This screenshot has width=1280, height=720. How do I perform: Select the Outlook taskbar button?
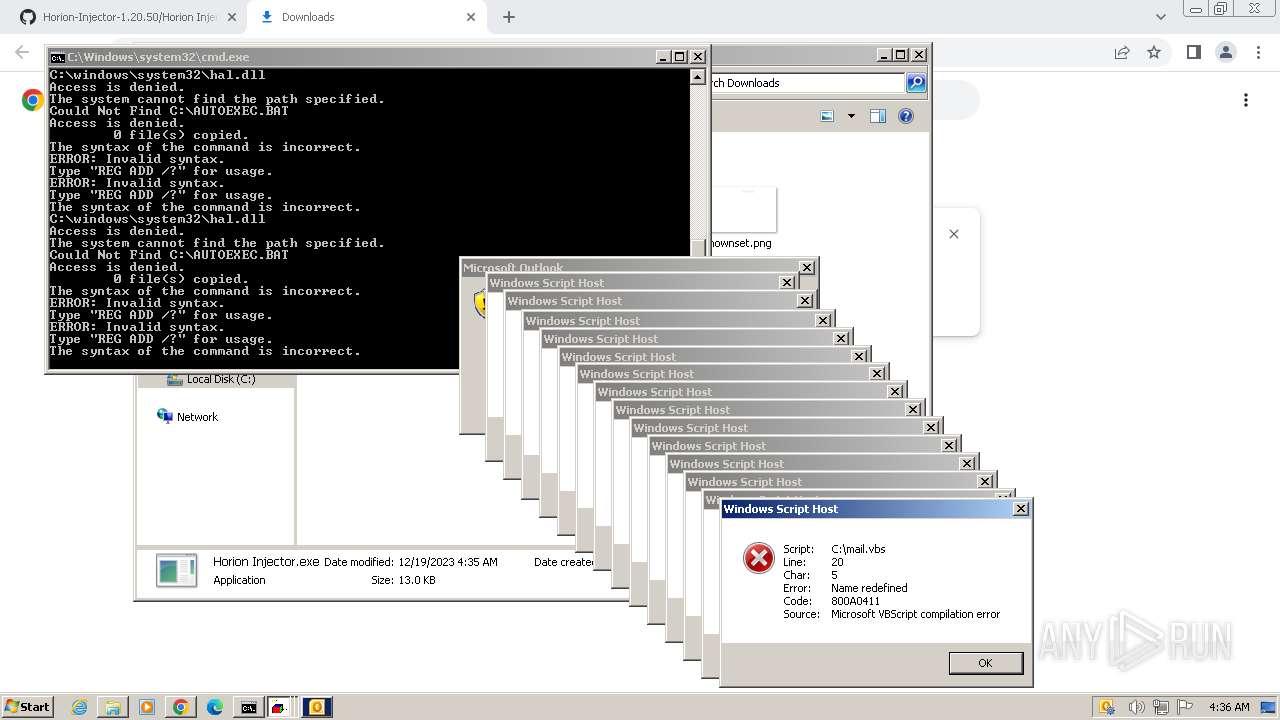pyautogui.click(x=316, y=707)
